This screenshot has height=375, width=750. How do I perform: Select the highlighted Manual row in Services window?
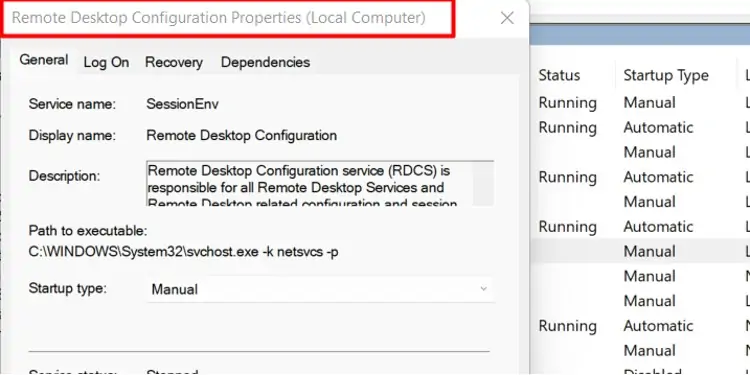tap(640, 251)
